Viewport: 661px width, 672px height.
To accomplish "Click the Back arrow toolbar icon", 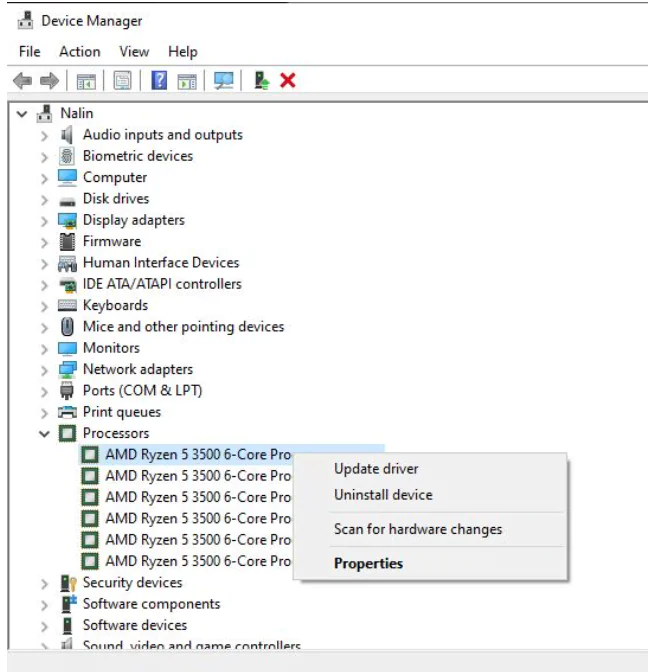I will [x=23, y=81].
